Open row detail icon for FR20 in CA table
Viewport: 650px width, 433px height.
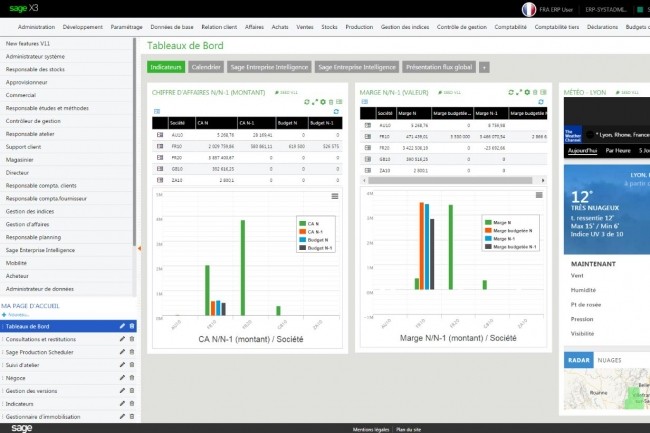(160, 157)
